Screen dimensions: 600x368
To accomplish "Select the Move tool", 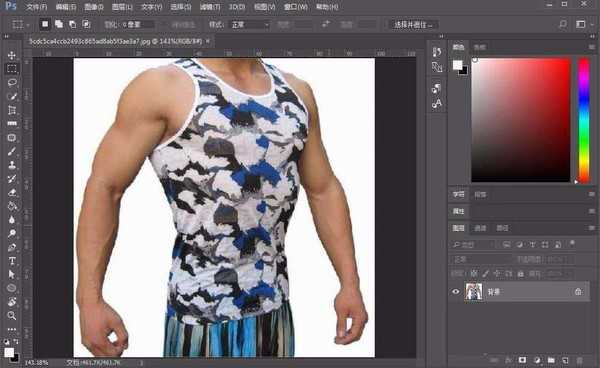I will point(12,55).
